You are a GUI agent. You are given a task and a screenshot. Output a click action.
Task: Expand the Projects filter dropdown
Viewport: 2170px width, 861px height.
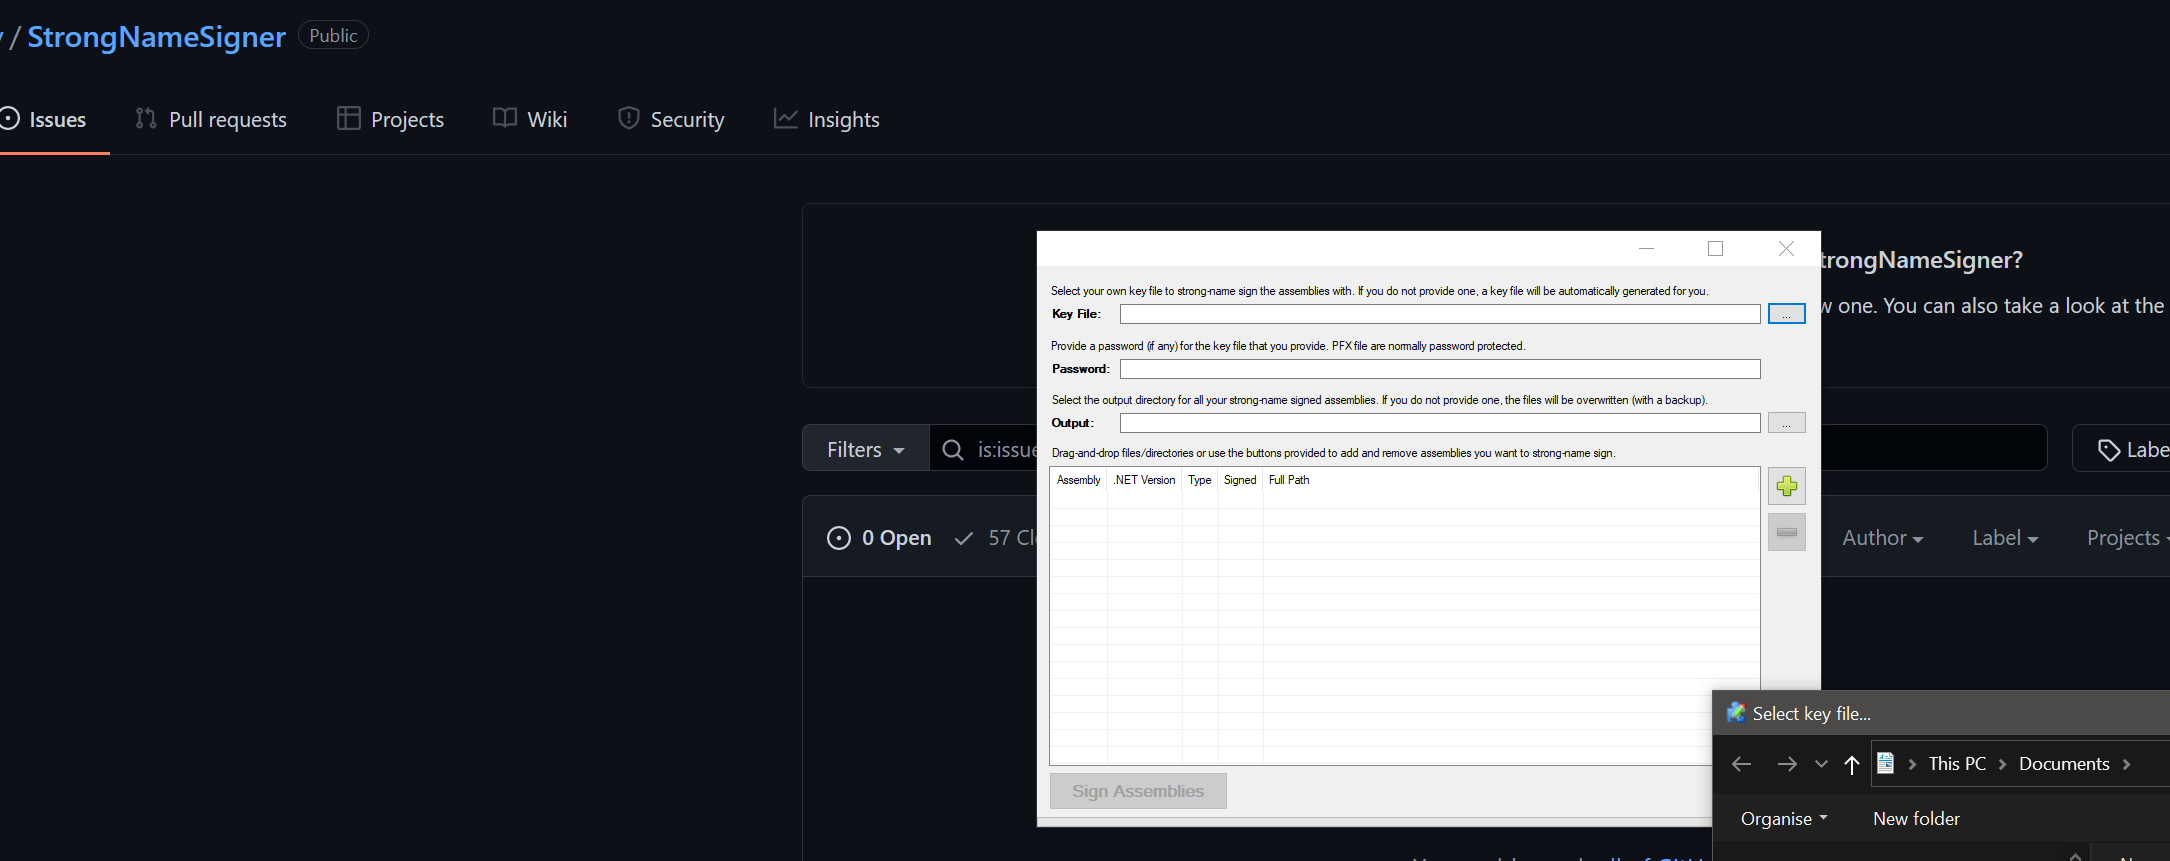2127,538
